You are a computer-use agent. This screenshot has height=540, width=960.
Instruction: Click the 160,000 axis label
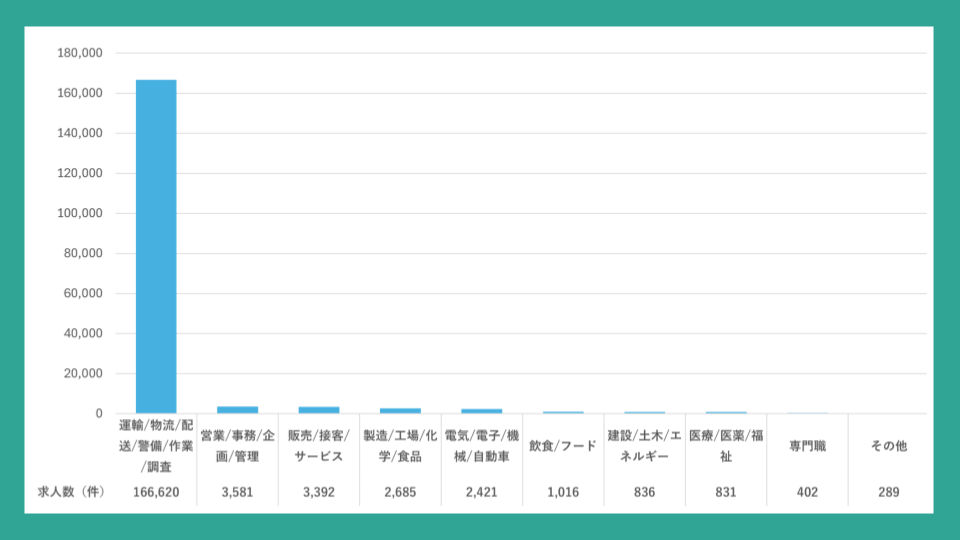click(x=80, y=93)
